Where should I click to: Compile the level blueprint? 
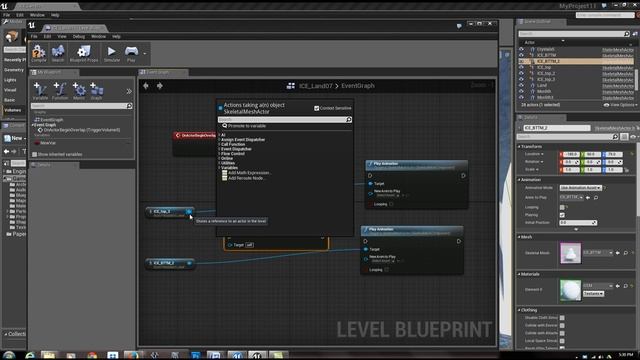[x=39, y=53]
